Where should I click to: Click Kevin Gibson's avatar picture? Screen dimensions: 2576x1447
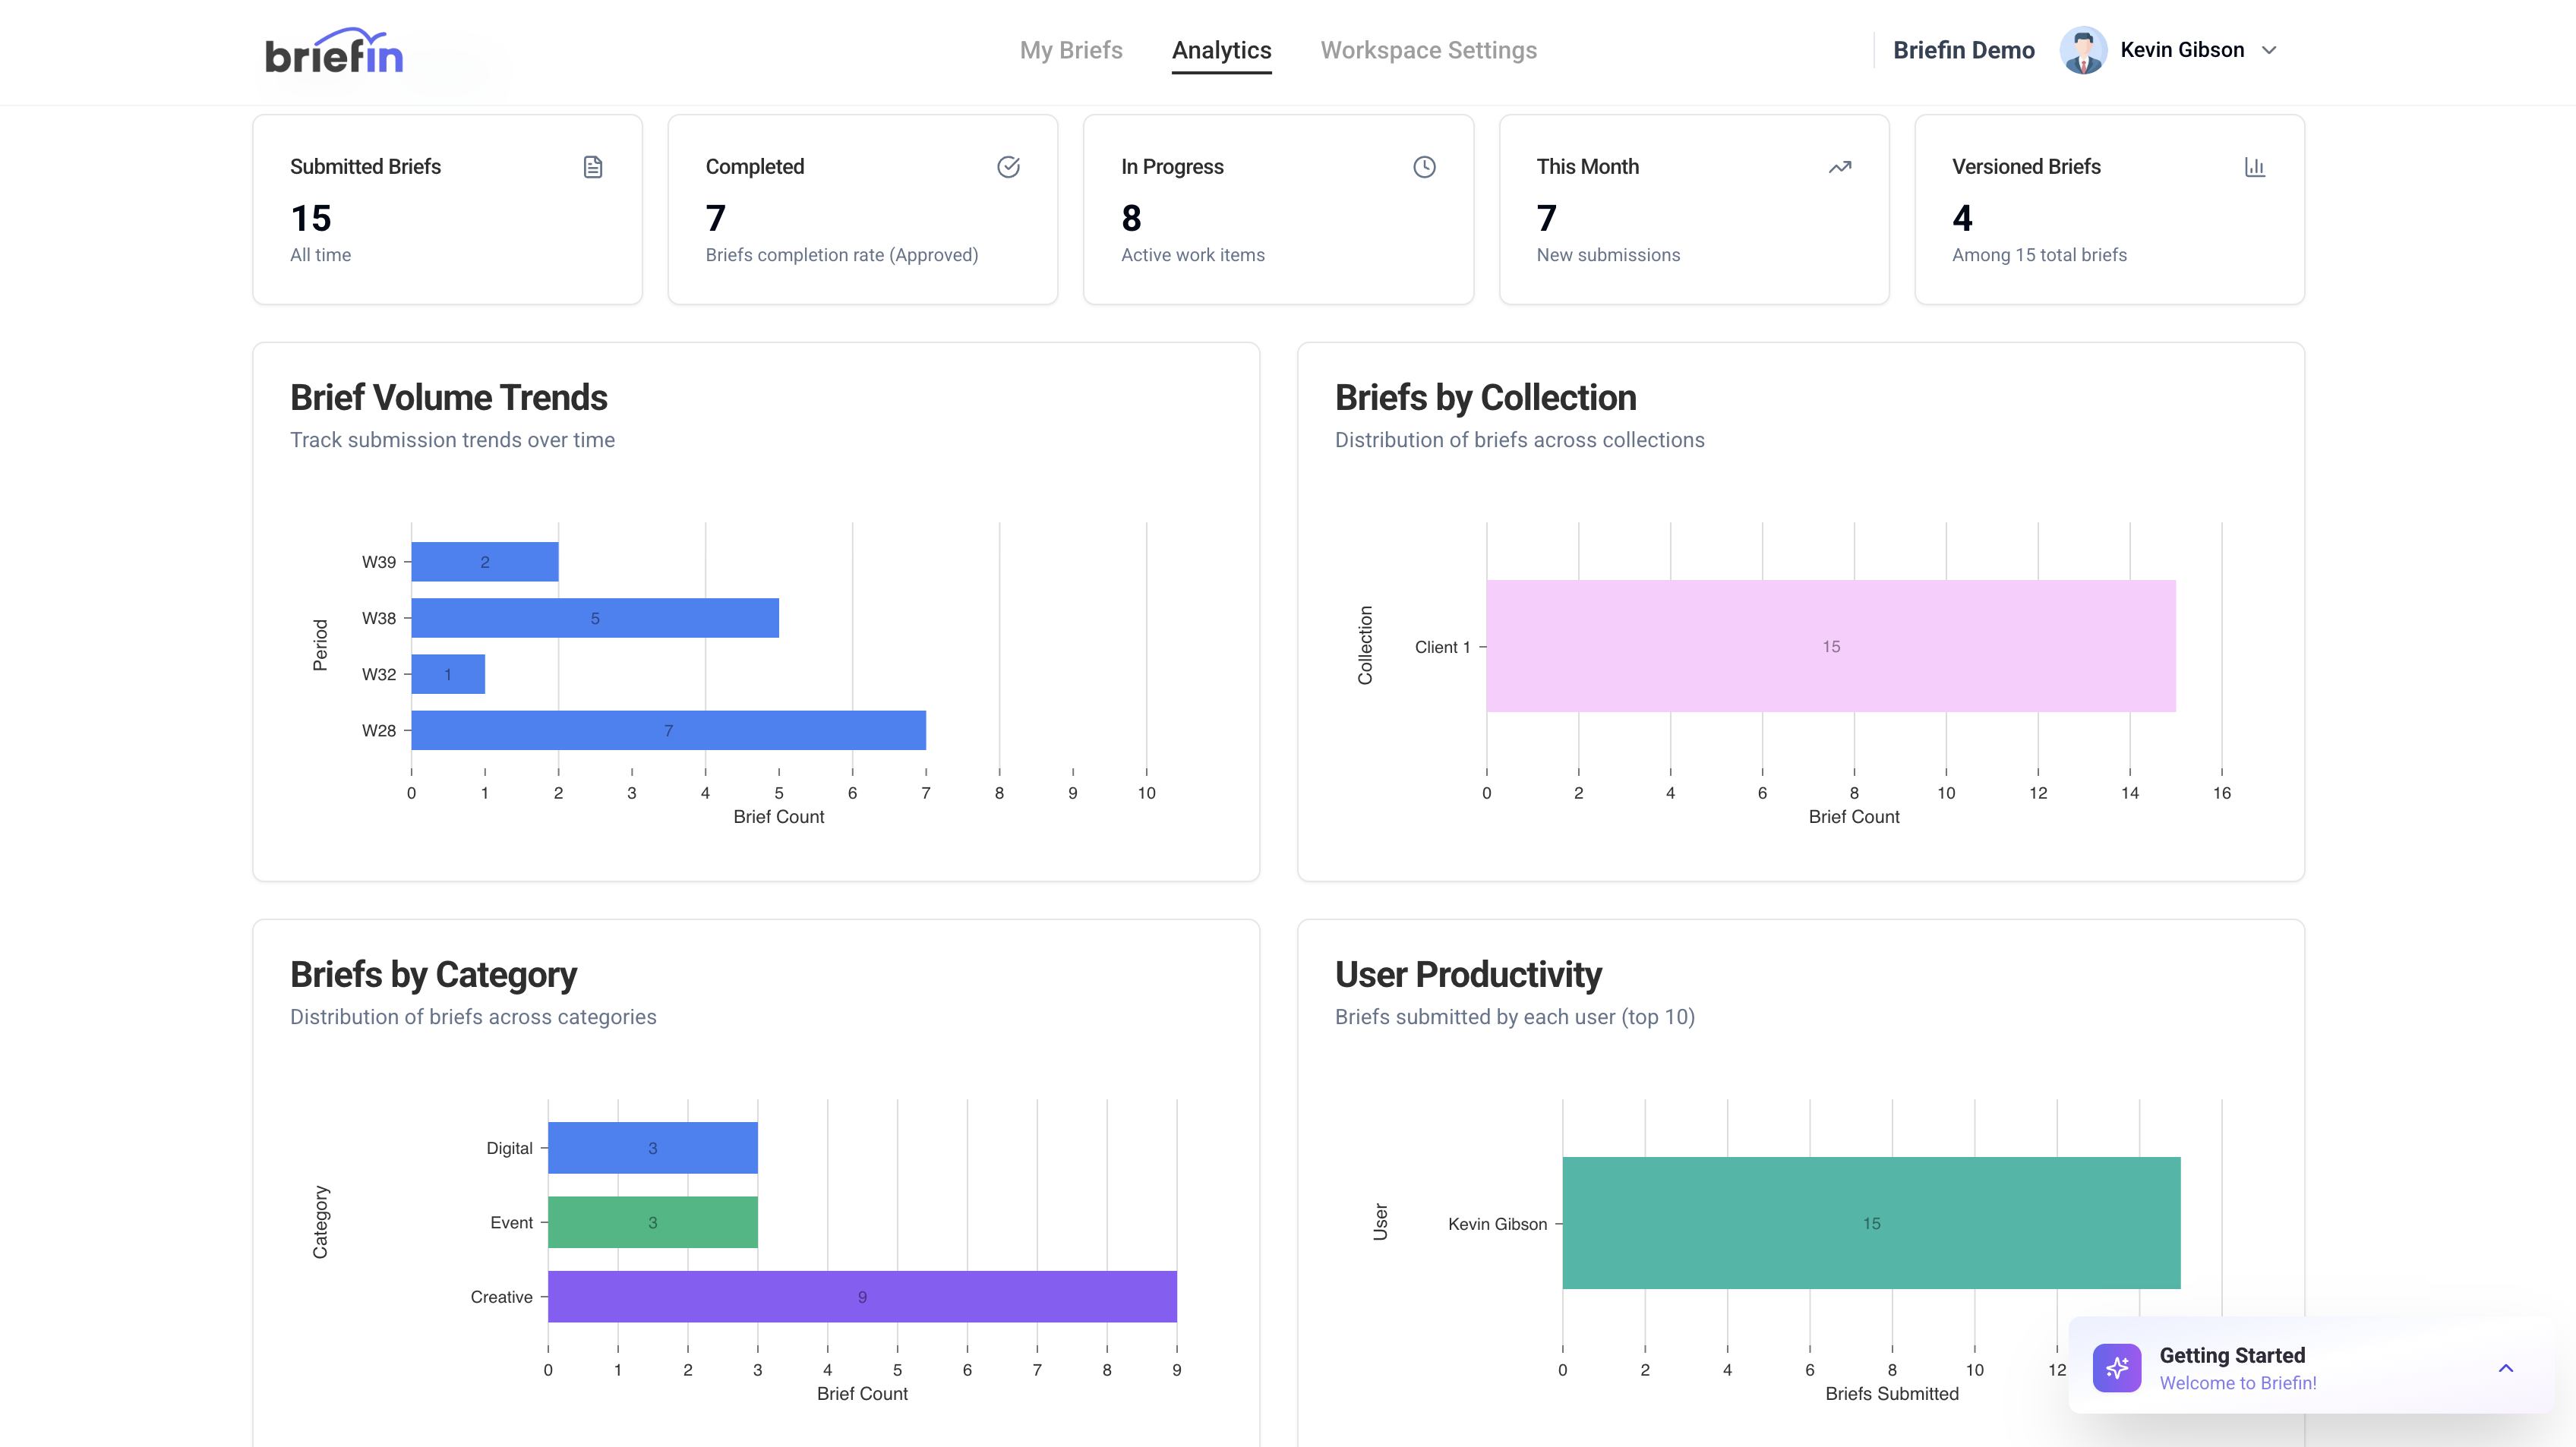2084,50
